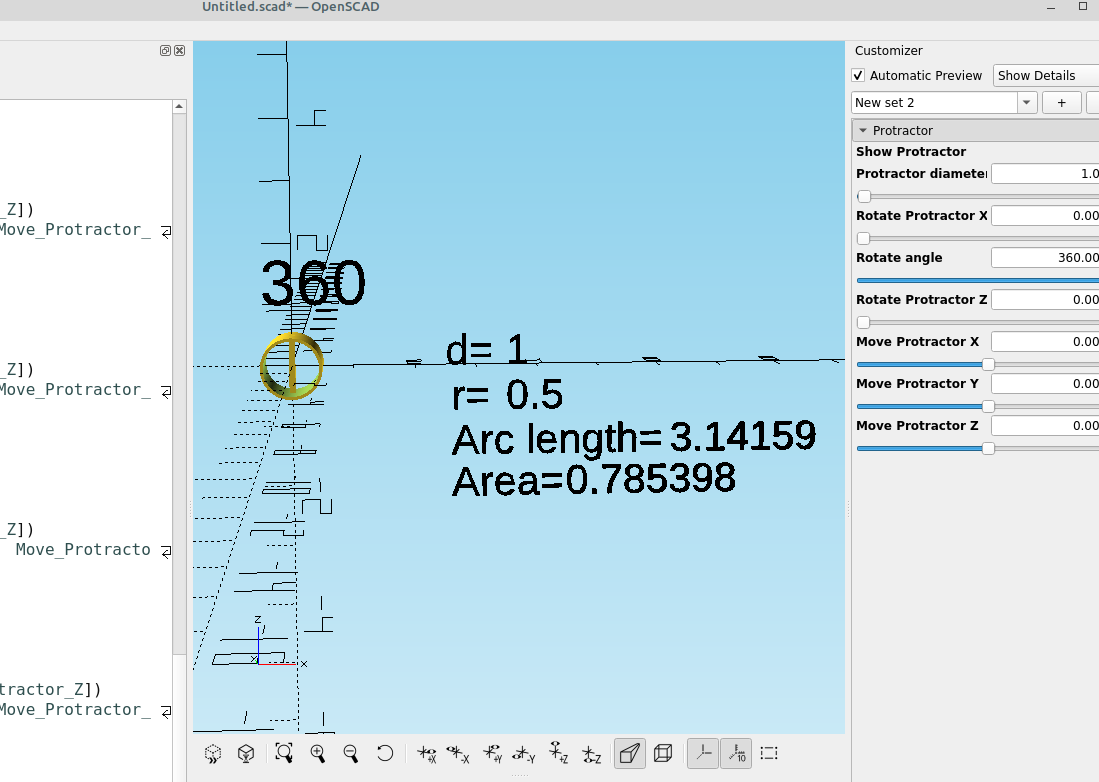Switch to orthogonal projection icon
Screen dimensions: 1099x782
tap(663, 753)
